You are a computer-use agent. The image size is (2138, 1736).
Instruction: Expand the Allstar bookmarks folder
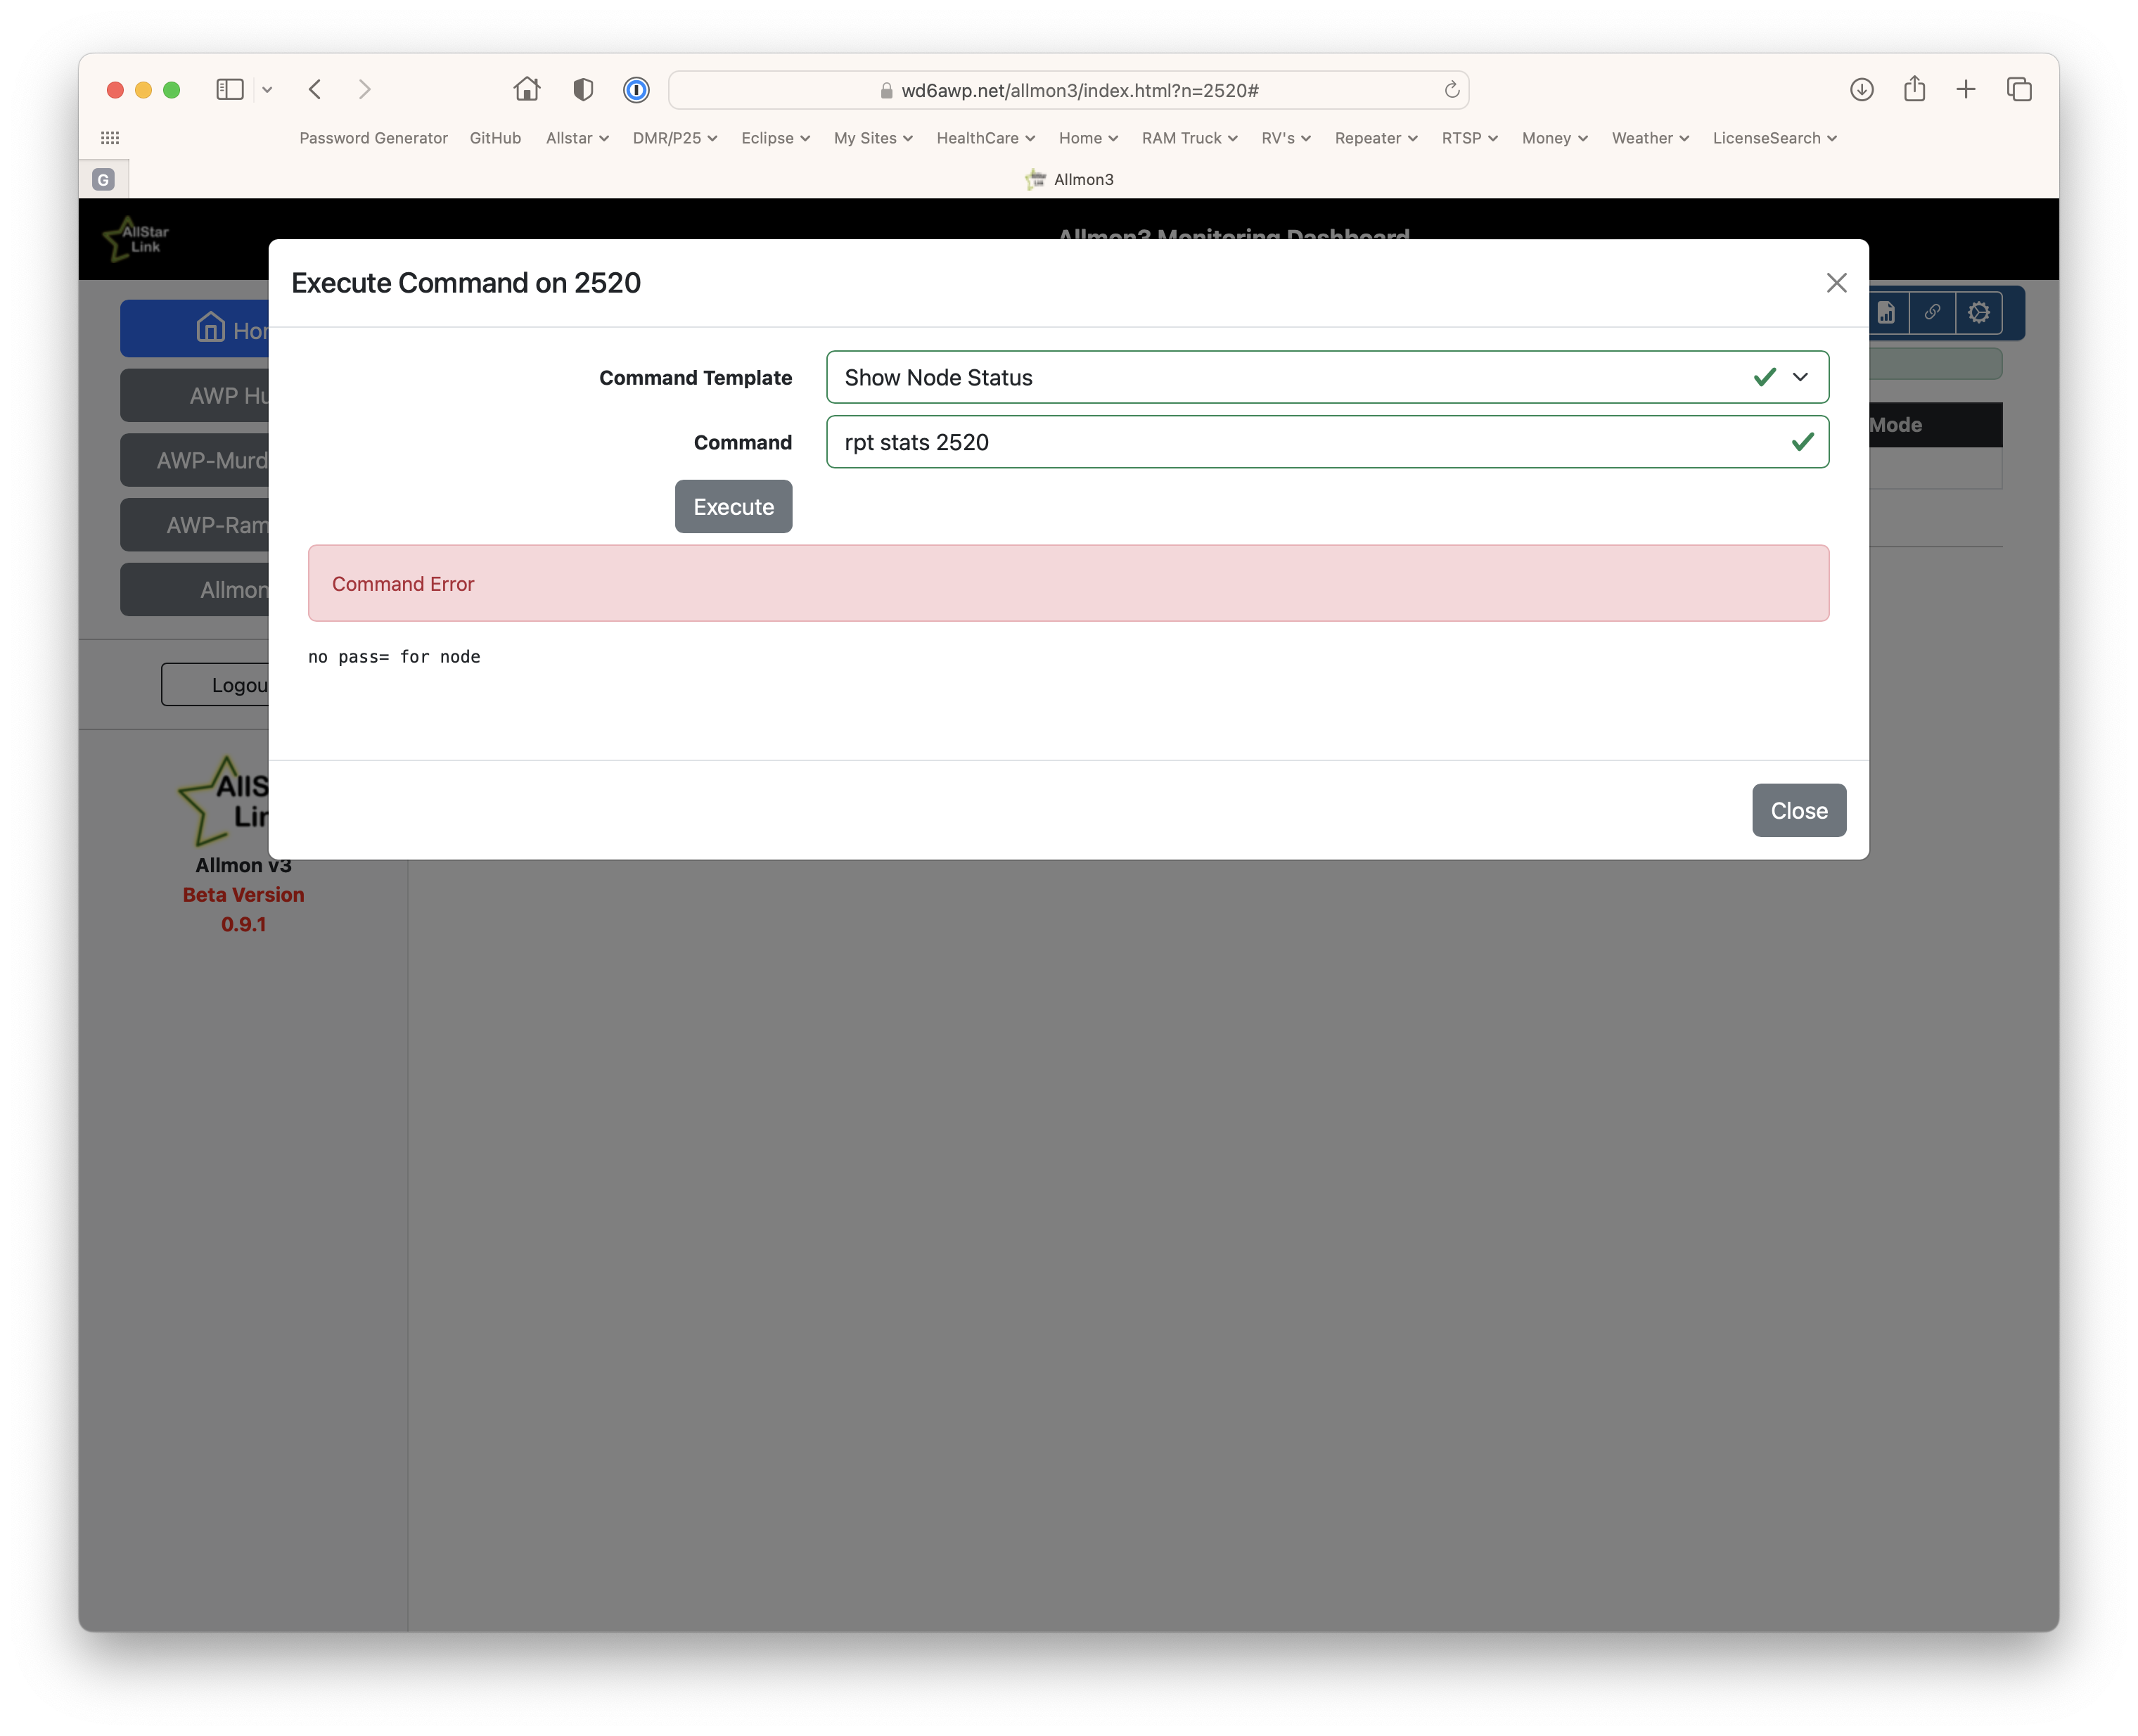click(x=577, y=138)
